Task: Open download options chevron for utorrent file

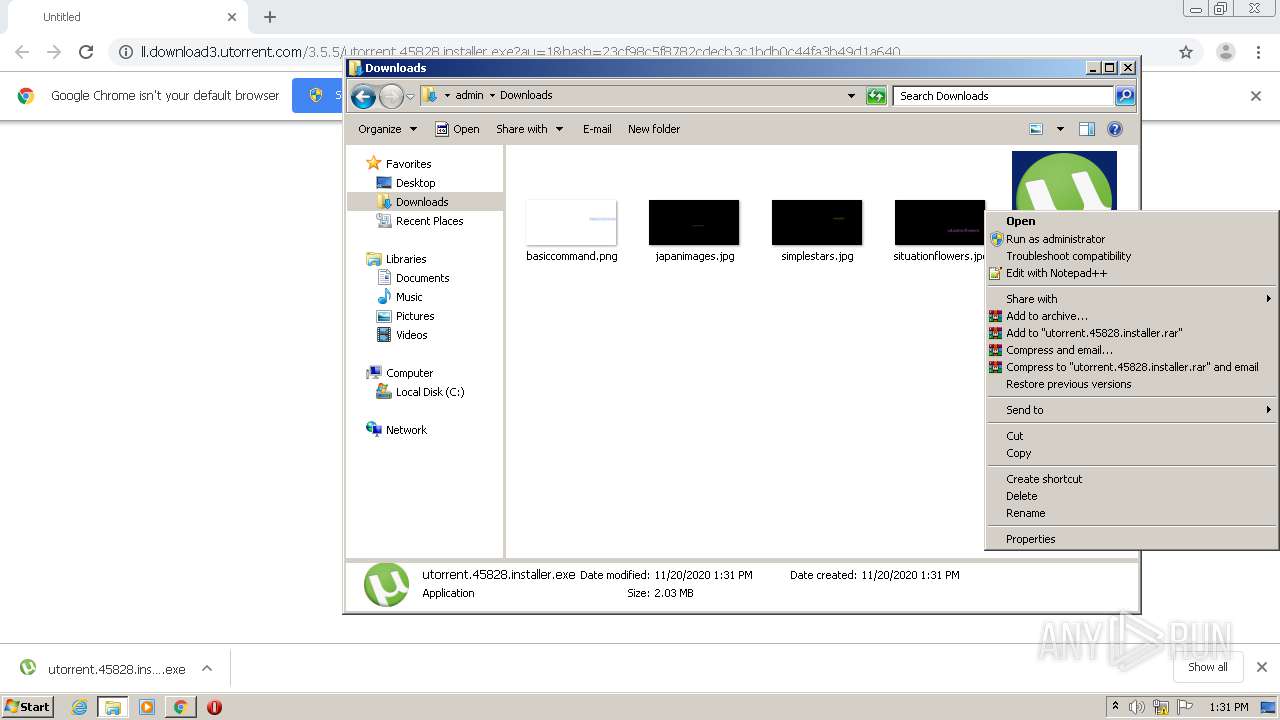Action: tap(207, 669)
